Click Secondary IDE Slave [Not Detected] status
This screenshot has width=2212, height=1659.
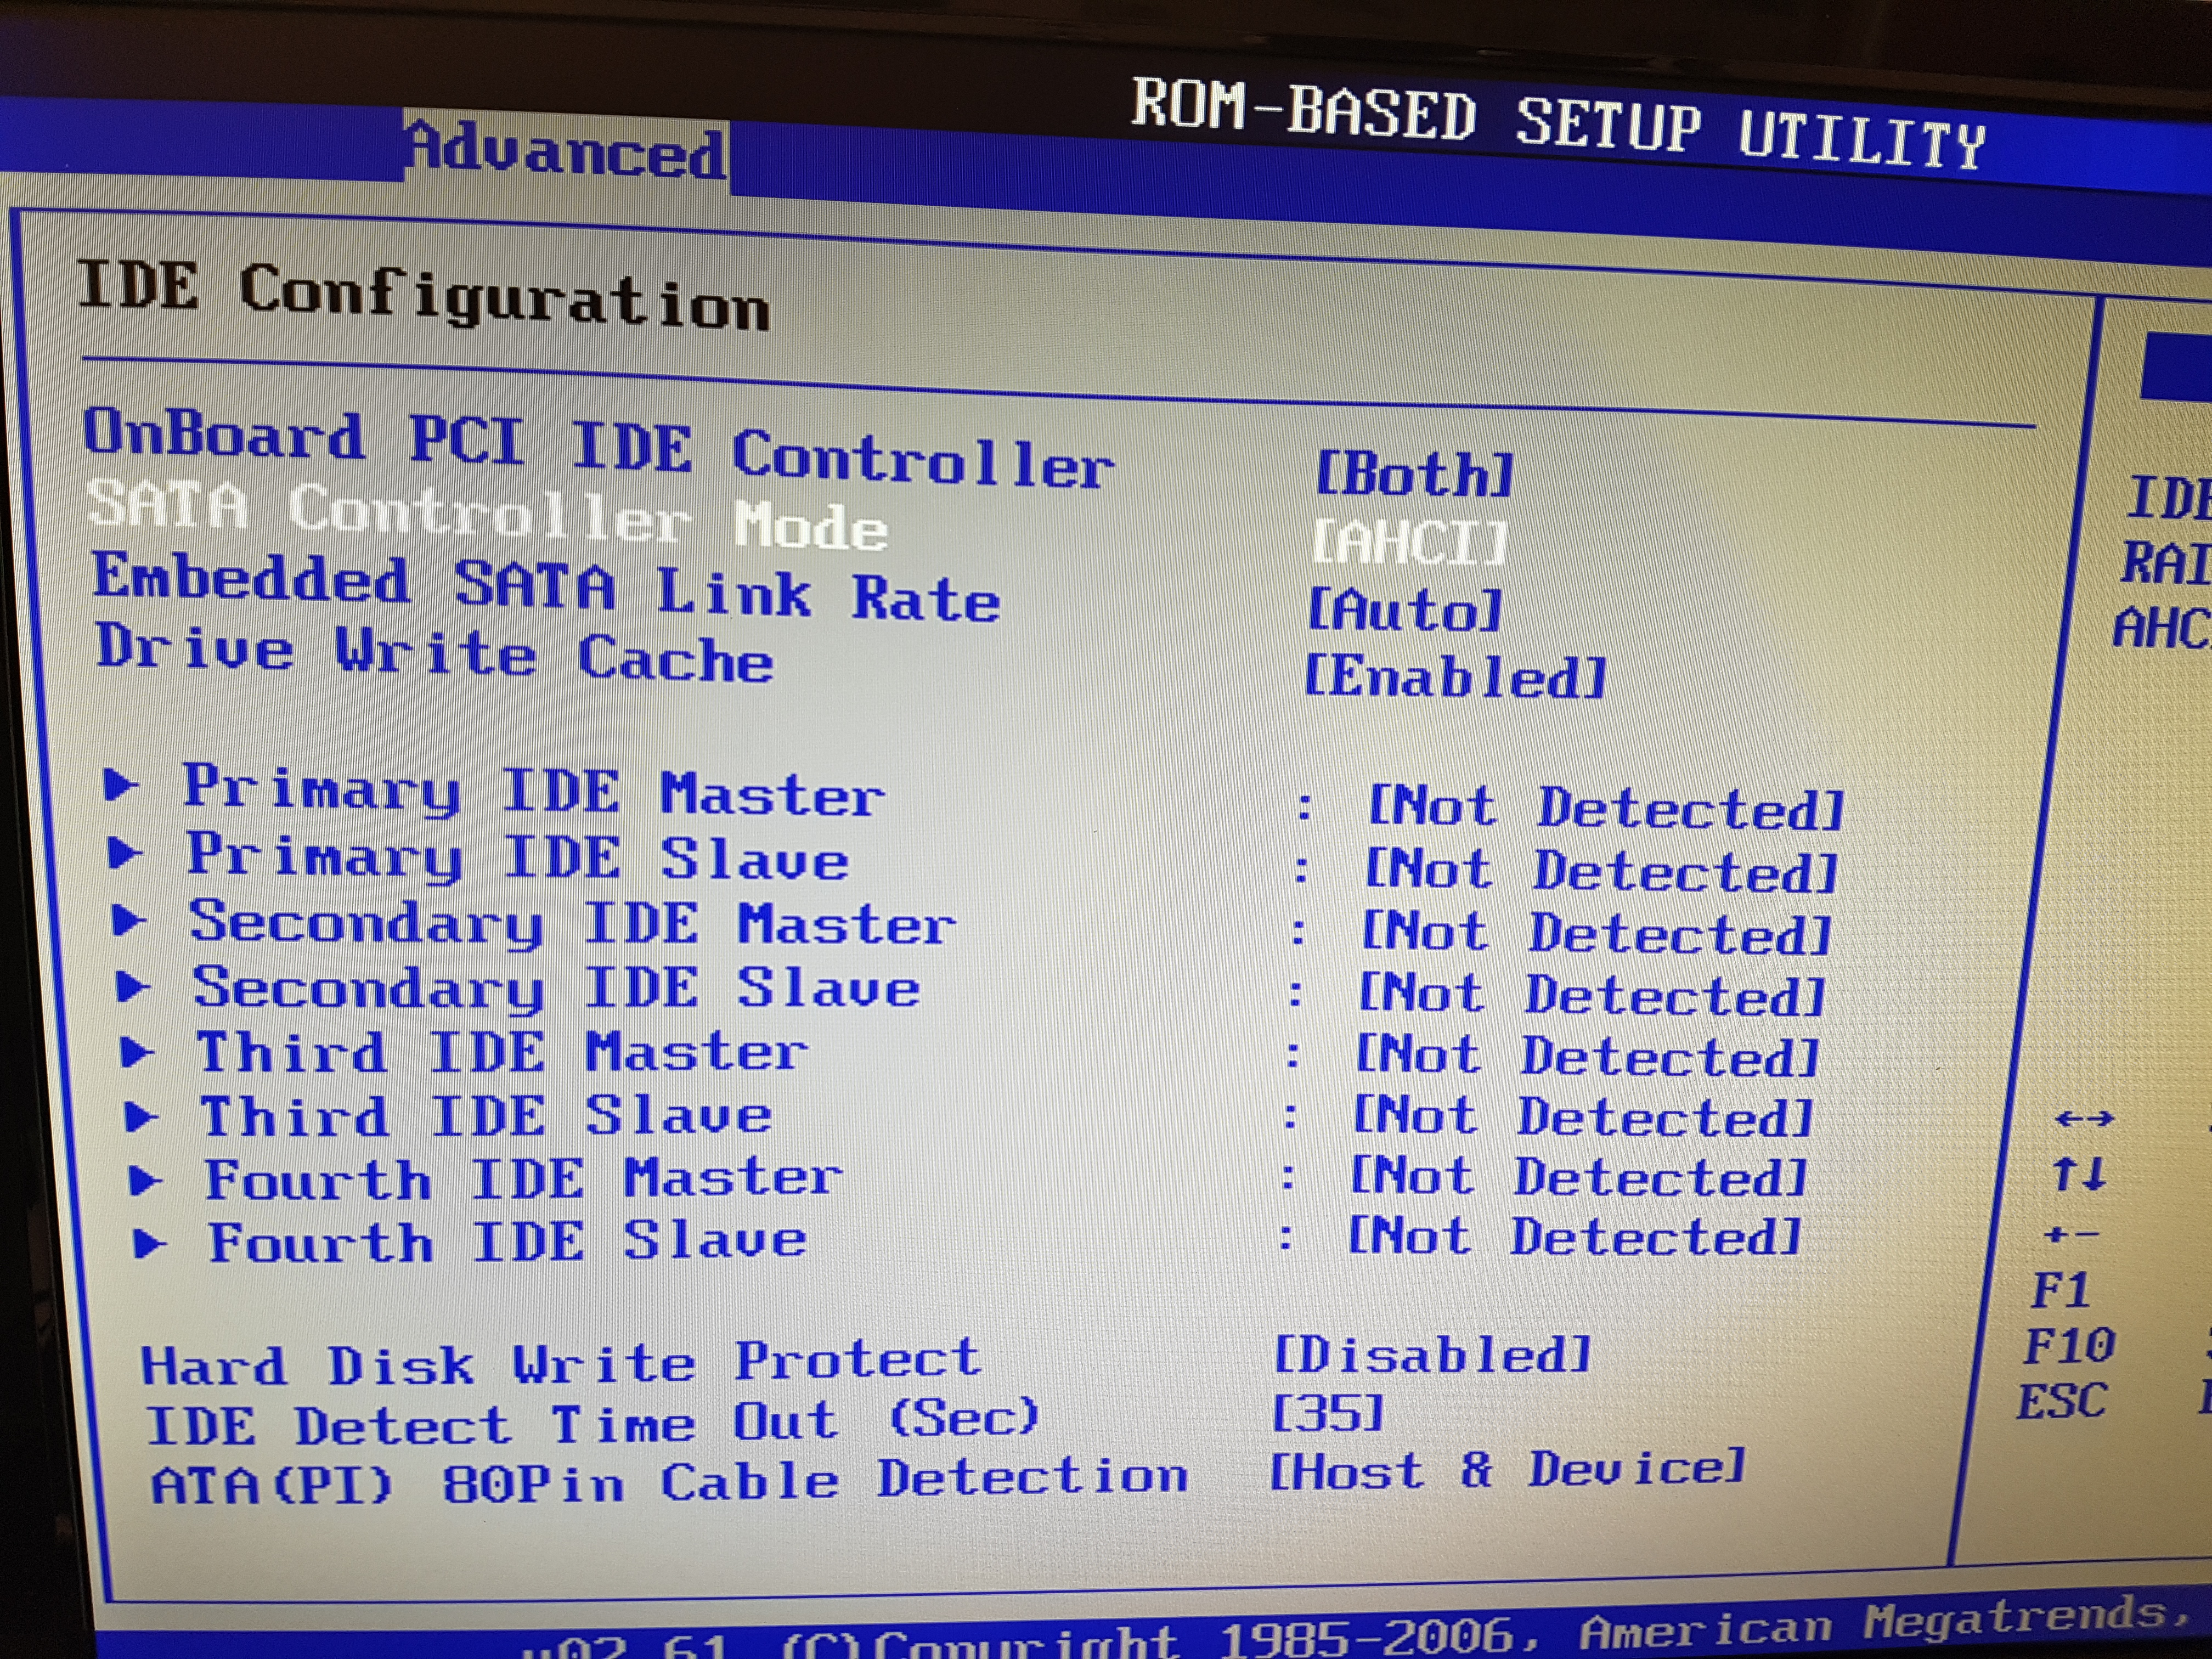click(1592, 995)
